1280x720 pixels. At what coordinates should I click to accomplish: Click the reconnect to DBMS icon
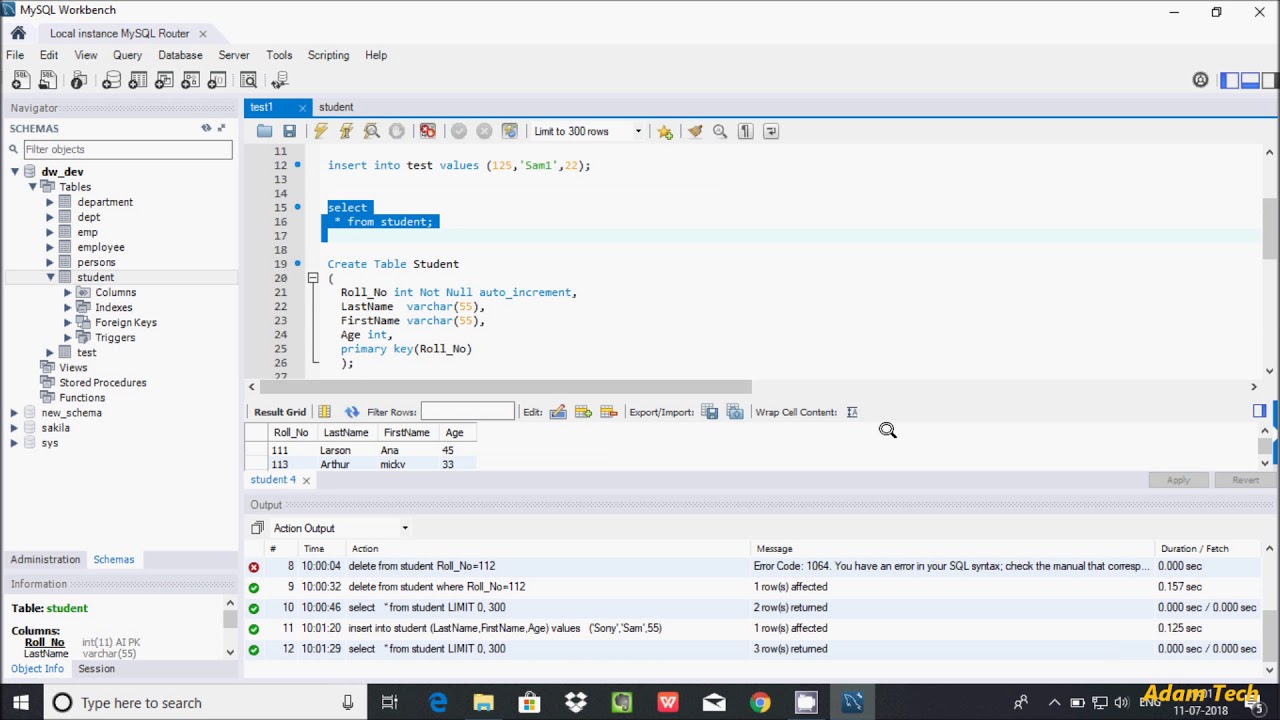(x=280, y=81)
